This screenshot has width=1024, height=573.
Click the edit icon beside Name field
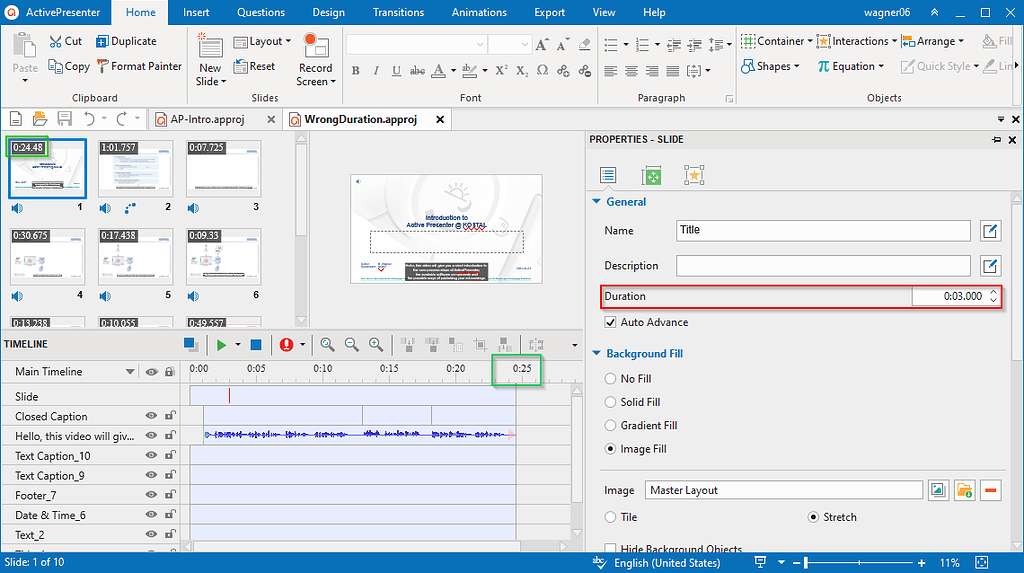[989, 231]
